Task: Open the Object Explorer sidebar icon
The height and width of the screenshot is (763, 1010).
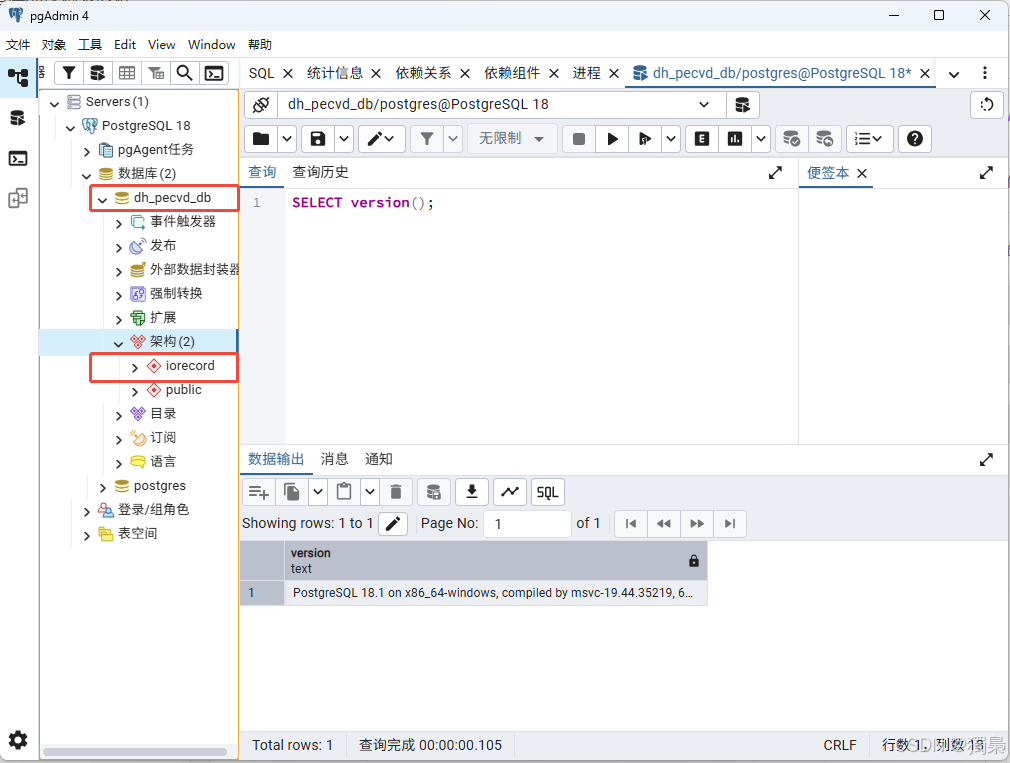Action: [x=18, y=77]
